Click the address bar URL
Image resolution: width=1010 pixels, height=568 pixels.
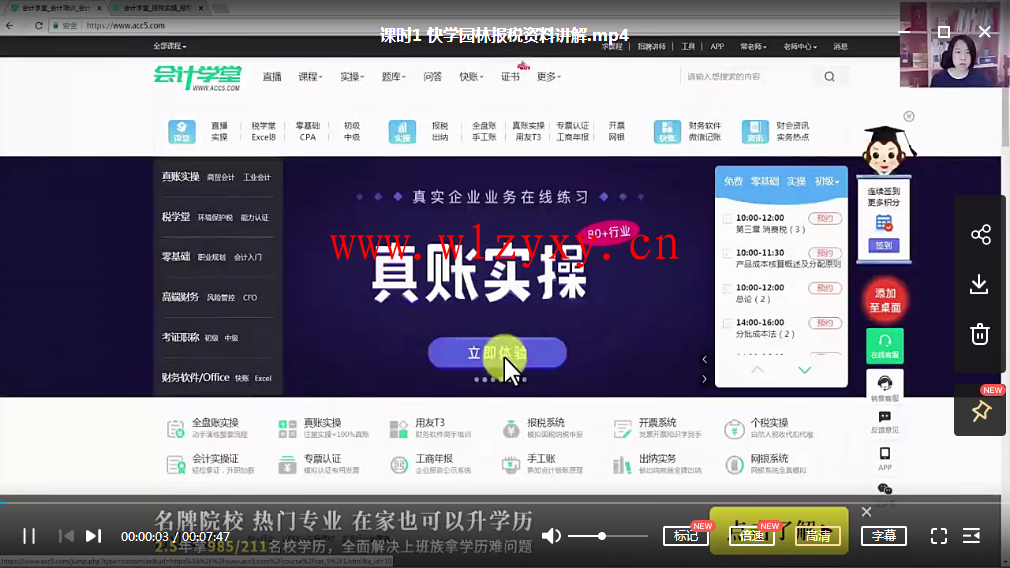pos(126,26)
